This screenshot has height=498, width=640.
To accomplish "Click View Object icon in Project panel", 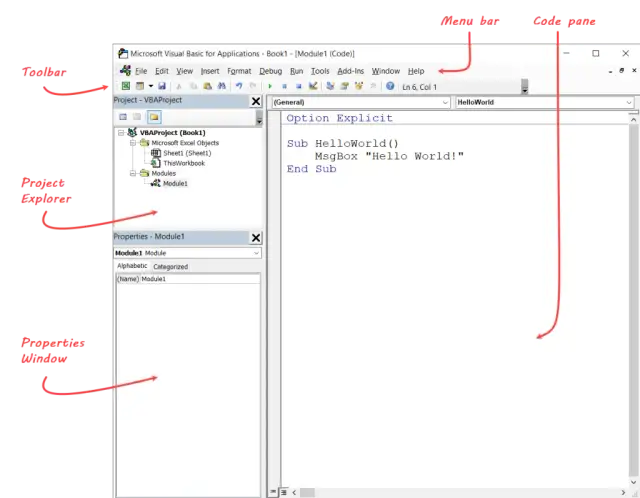I will [137, 117].
